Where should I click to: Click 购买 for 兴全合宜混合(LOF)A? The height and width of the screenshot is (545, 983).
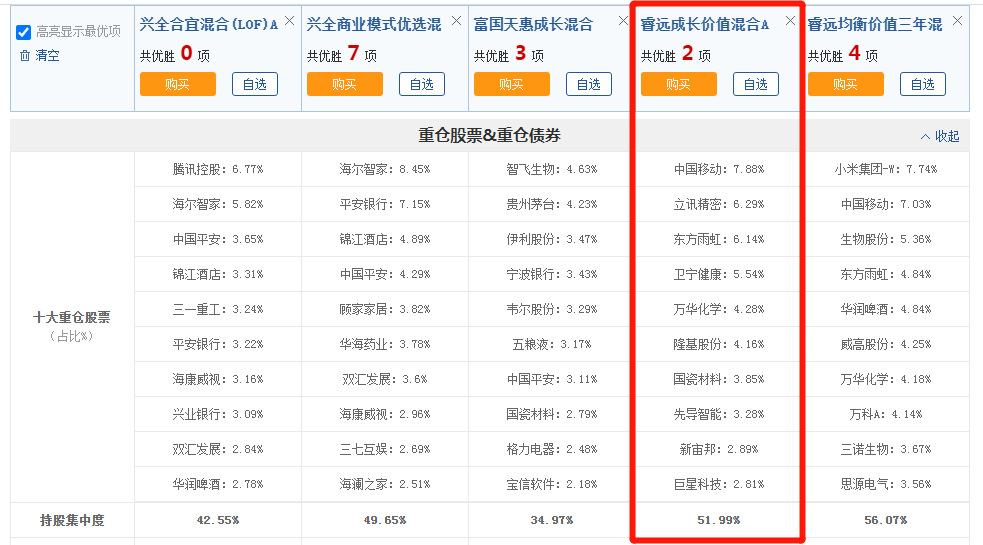[178, 84]
